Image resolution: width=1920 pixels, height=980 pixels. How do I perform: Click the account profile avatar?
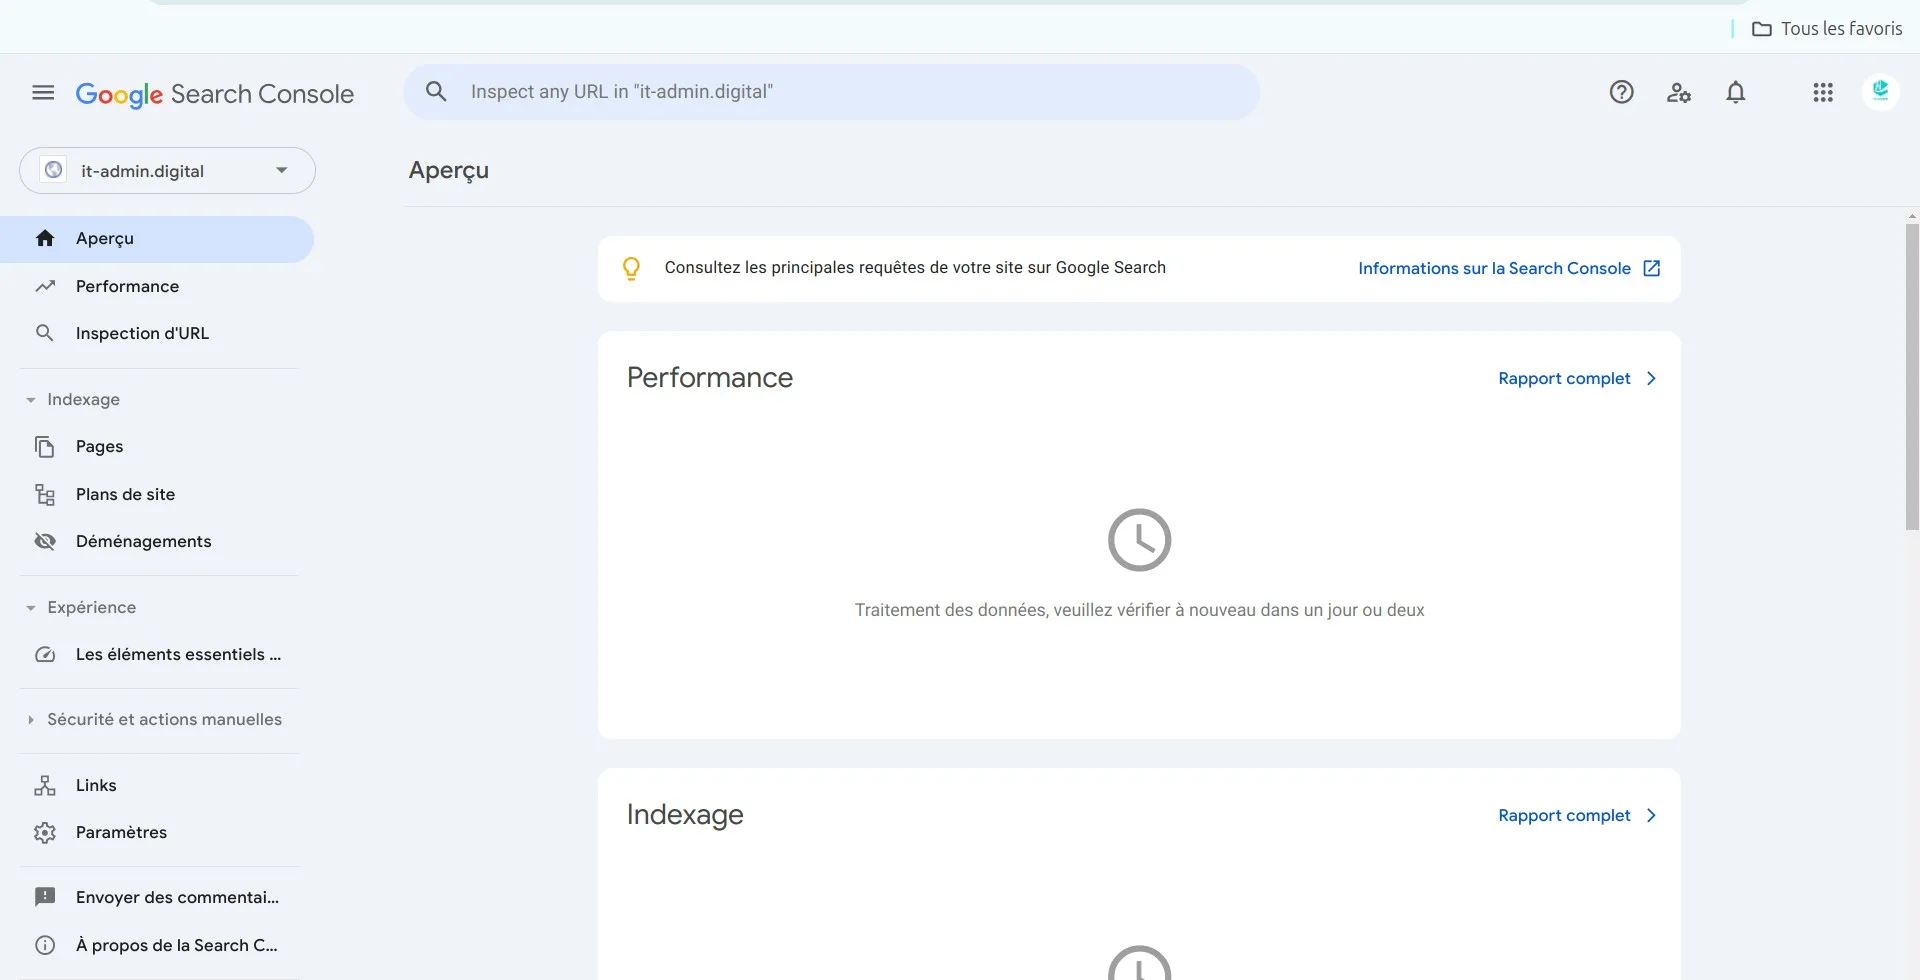(1880, 92)
